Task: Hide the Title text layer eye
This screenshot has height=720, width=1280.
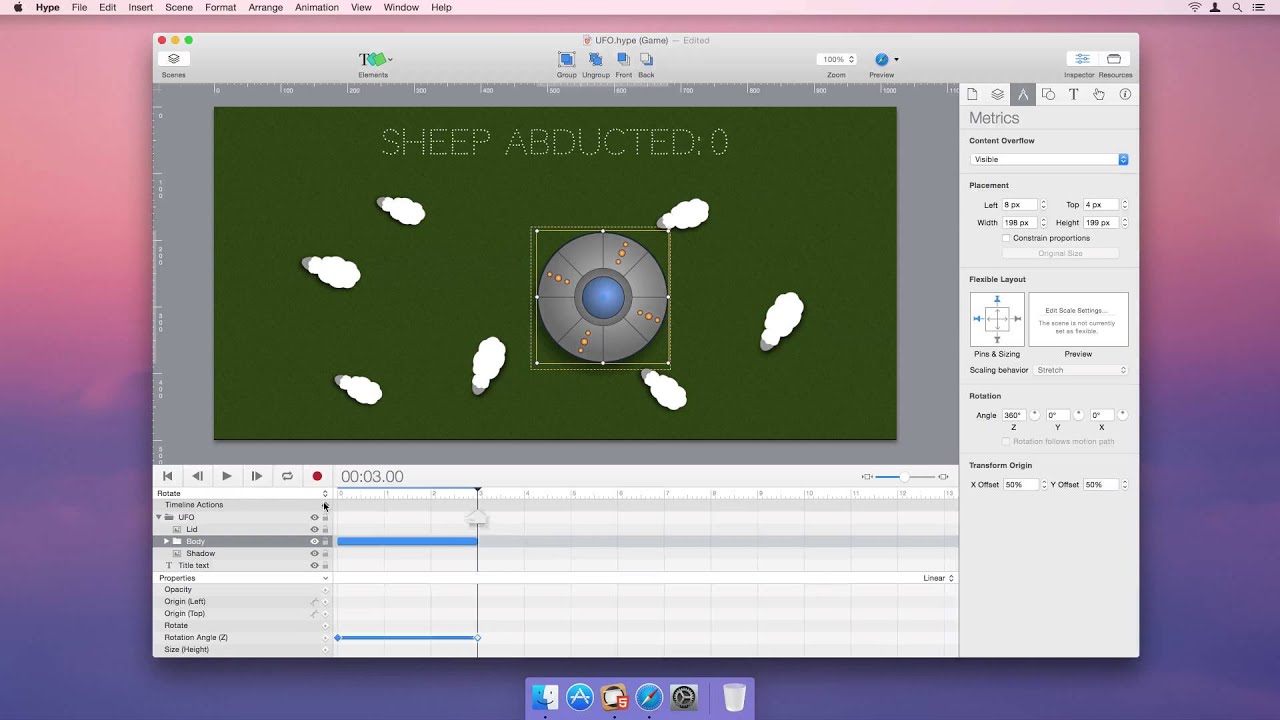Action: tap(314, 565)
